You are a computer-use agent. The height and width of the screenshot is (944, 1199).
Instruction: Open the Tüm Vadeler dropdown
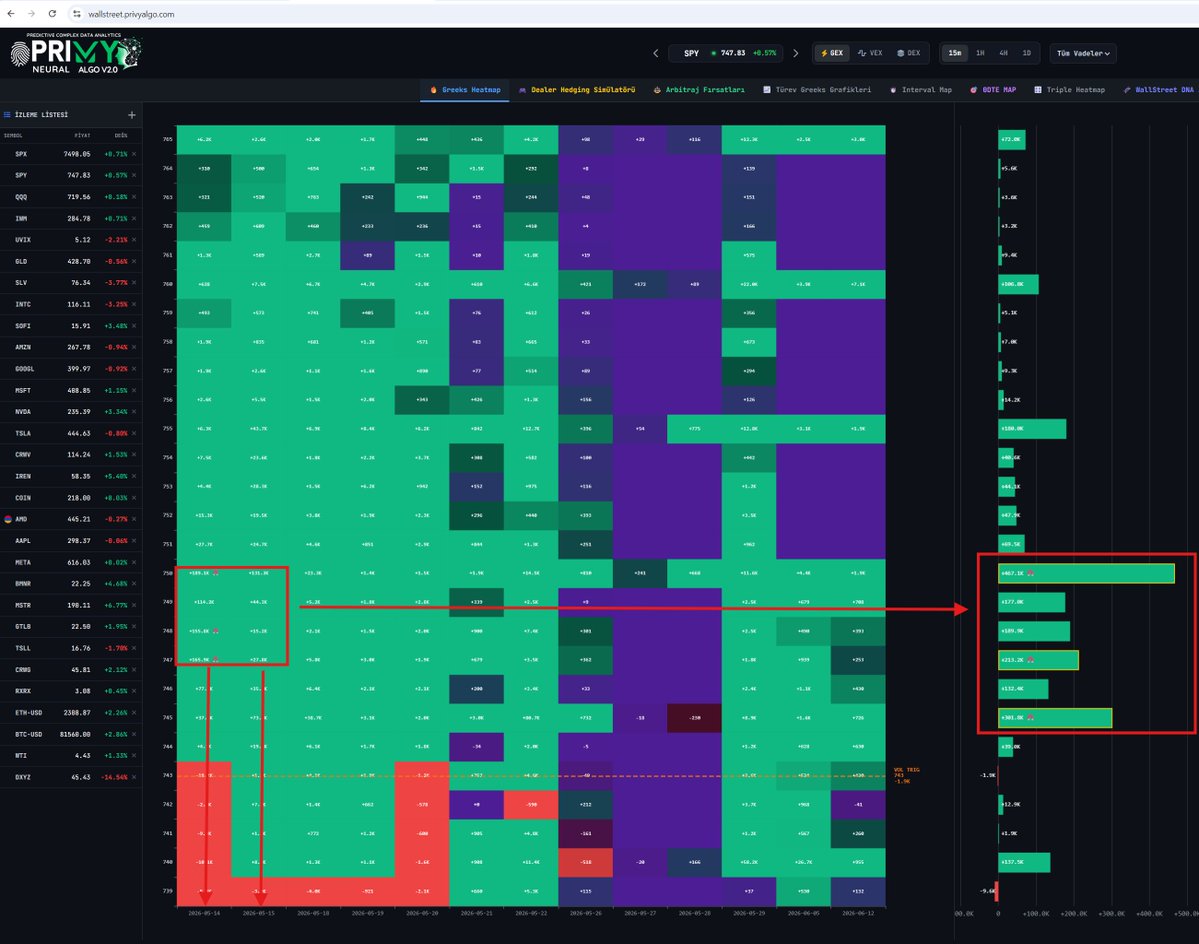[1083, 54]
